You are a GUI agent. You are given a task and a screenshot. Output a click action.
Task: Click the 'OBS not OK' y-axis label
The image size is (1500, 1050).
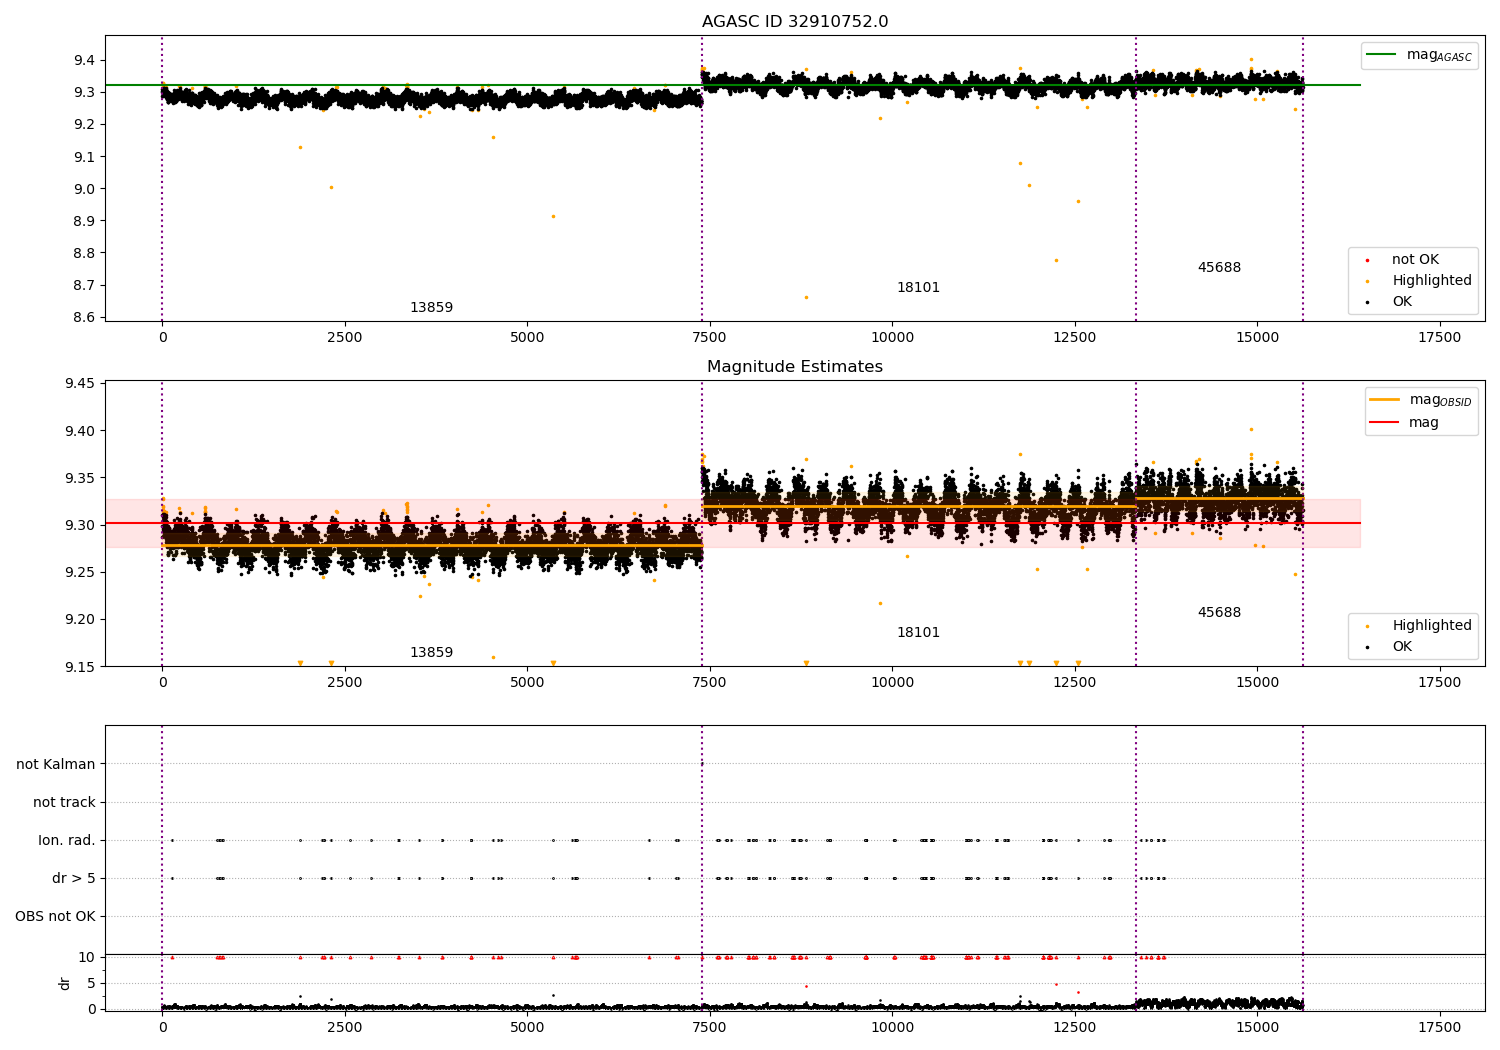55,917
